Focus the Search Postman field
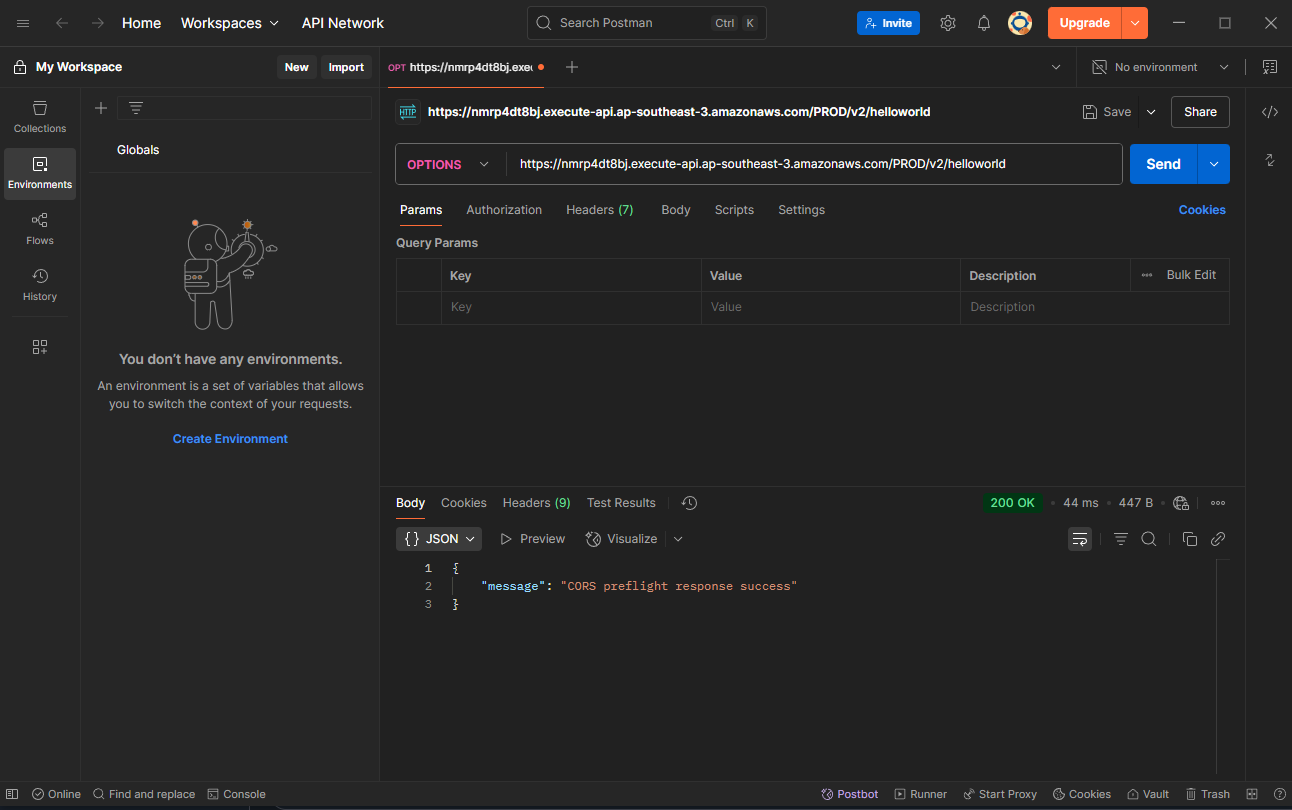Viewport: 1292px width, 810px height. coord(647,23)
